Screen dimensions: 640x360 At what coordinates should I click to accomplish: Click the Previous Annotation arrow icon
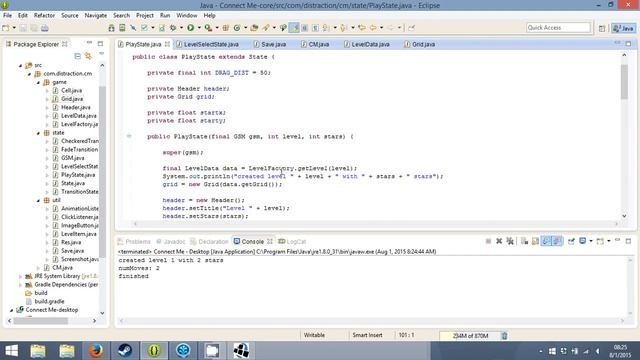coord(344,28)
